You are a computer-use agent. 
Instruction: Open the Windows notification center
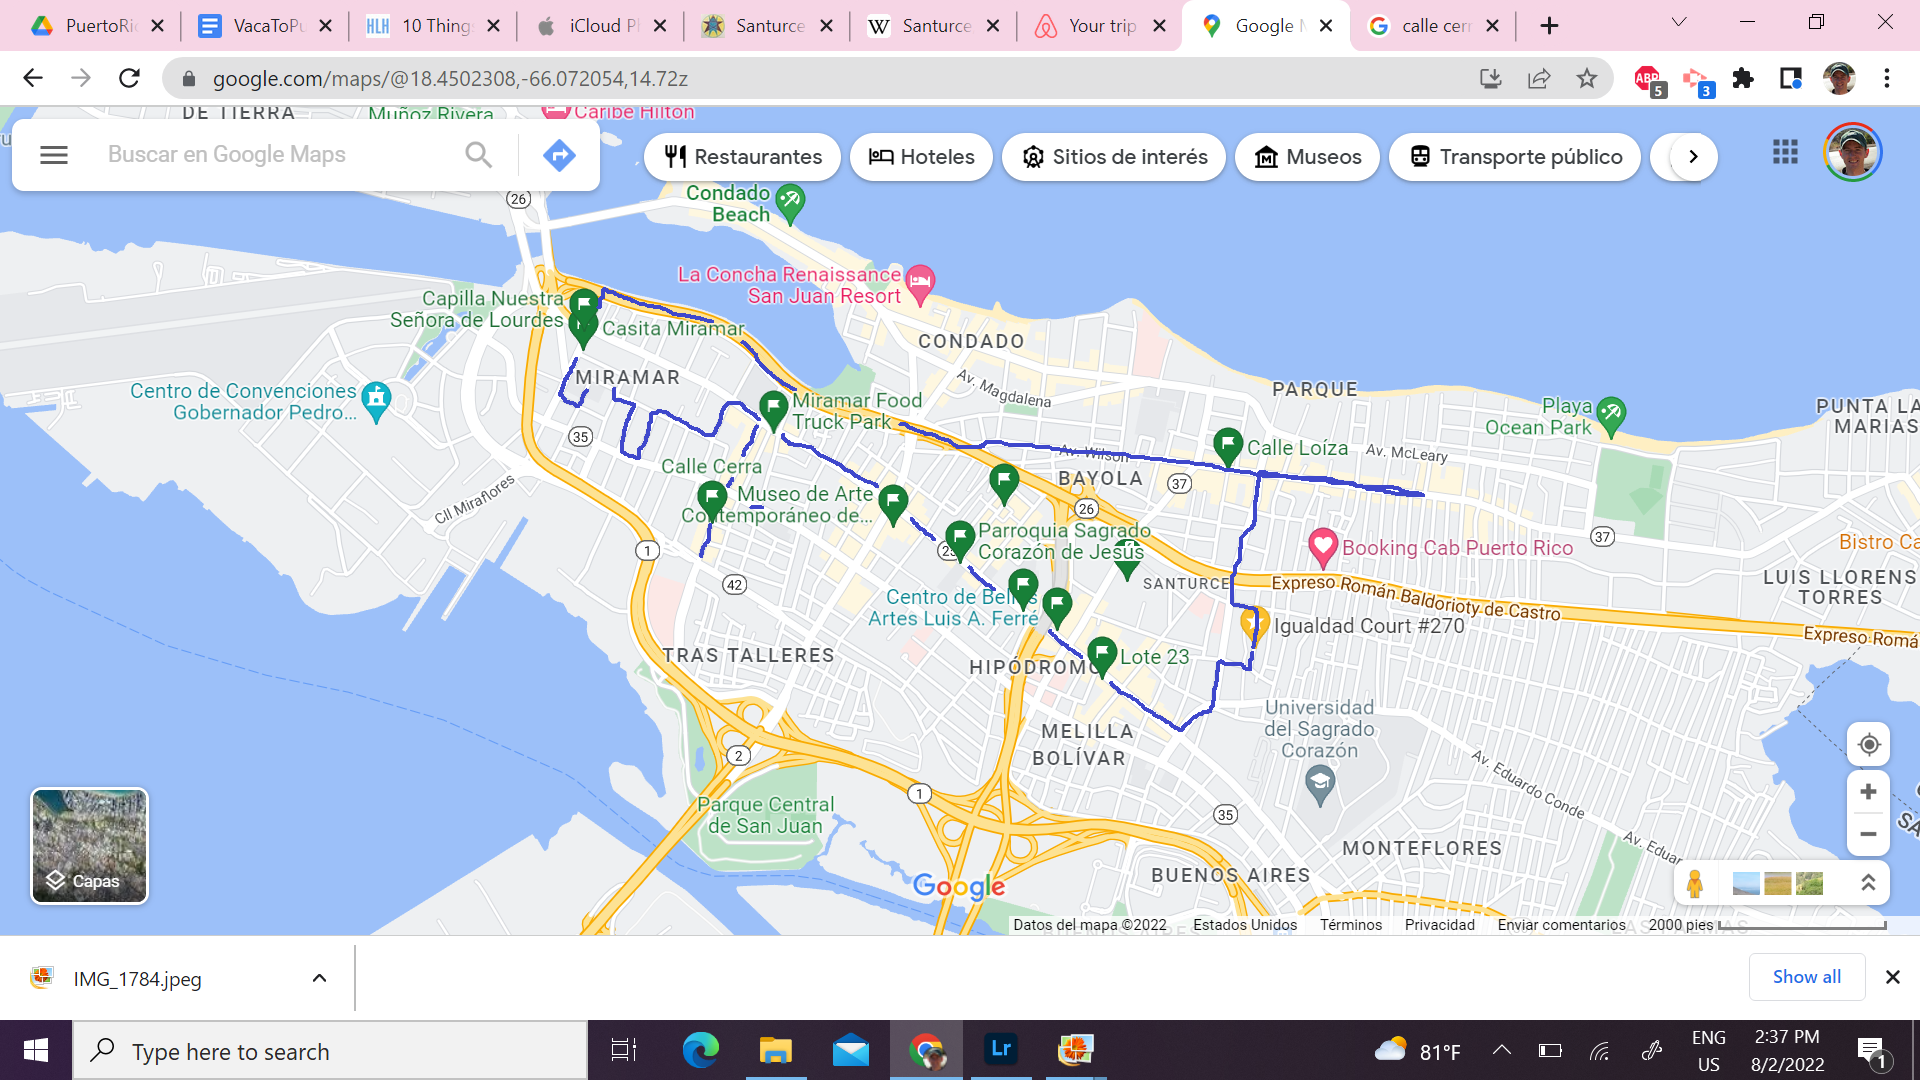coord(1871,1051)
